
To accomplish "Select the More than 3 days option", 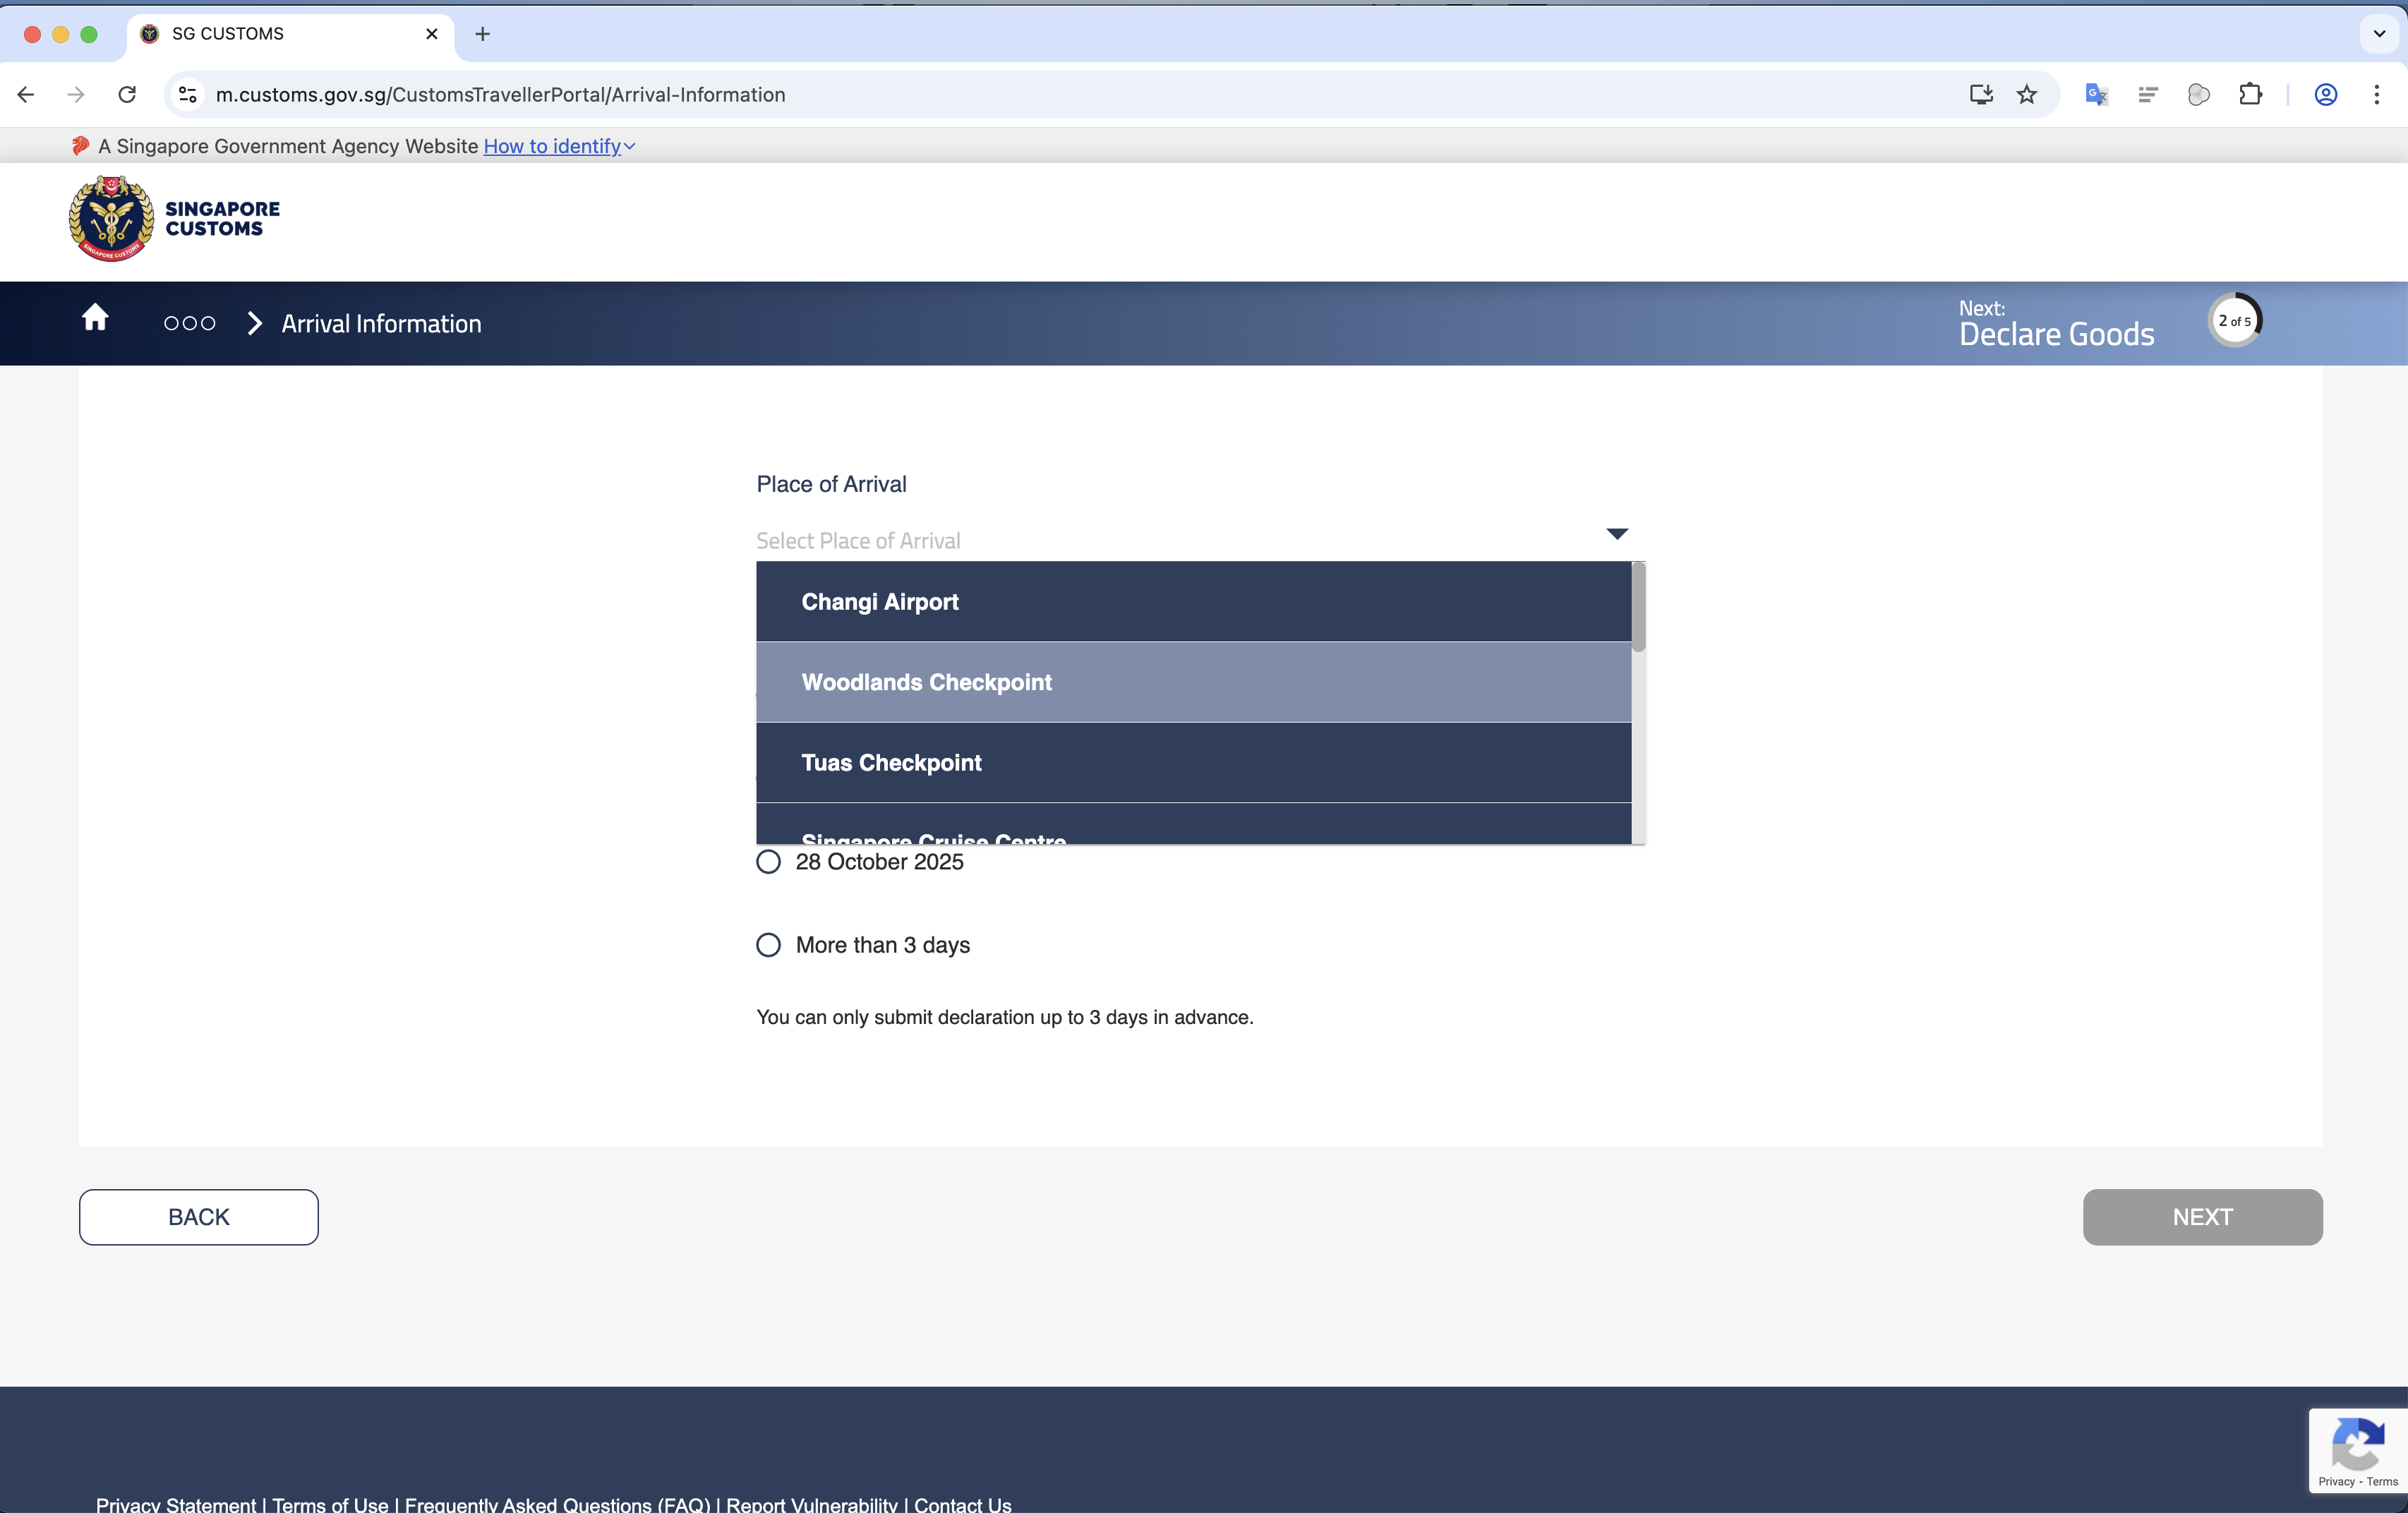I will click(x=768, y=945).
